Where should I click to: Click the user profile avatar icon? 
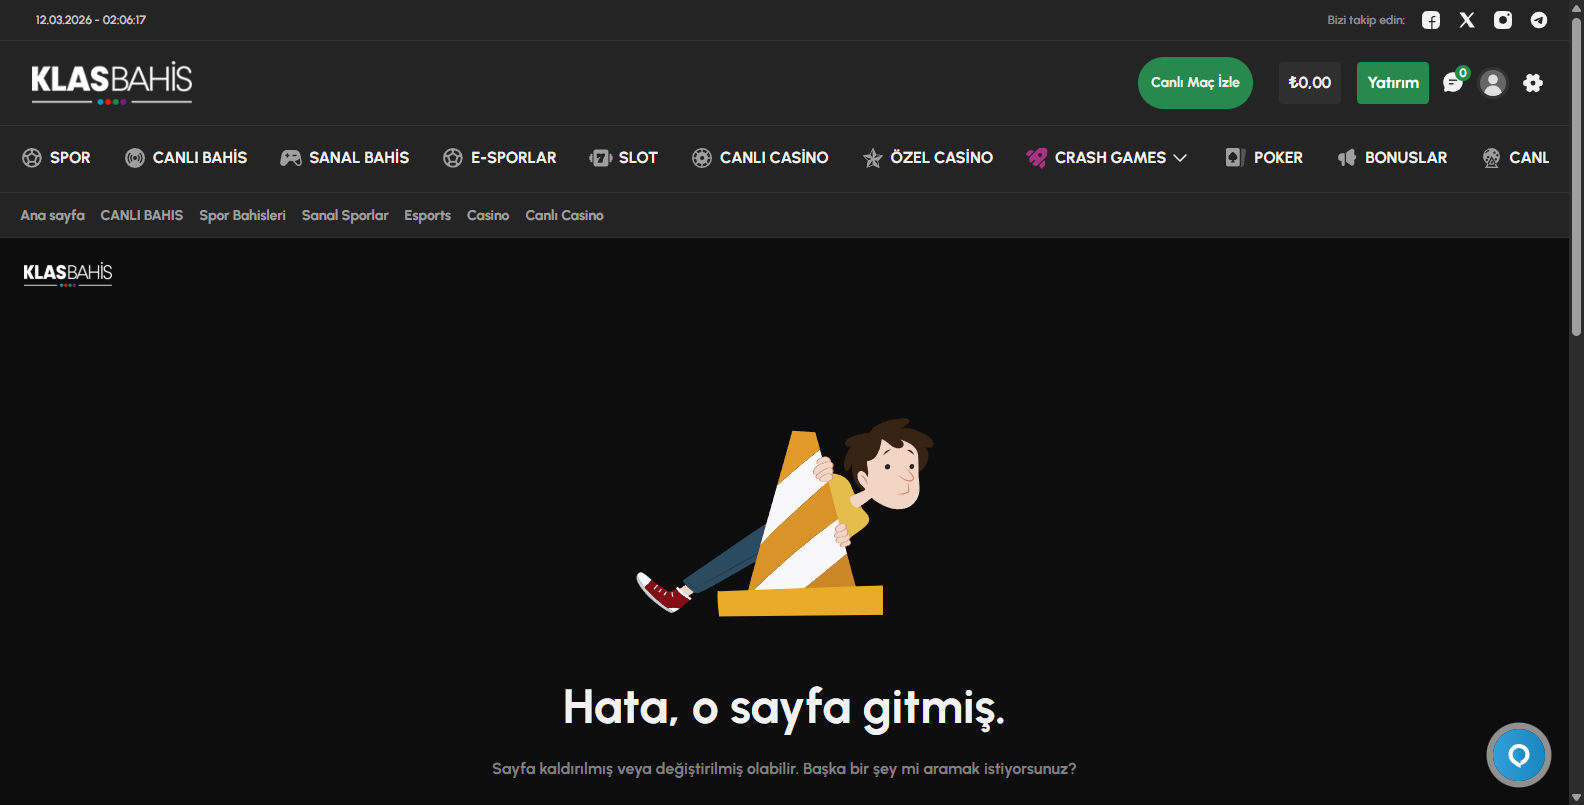[1493, 83]
